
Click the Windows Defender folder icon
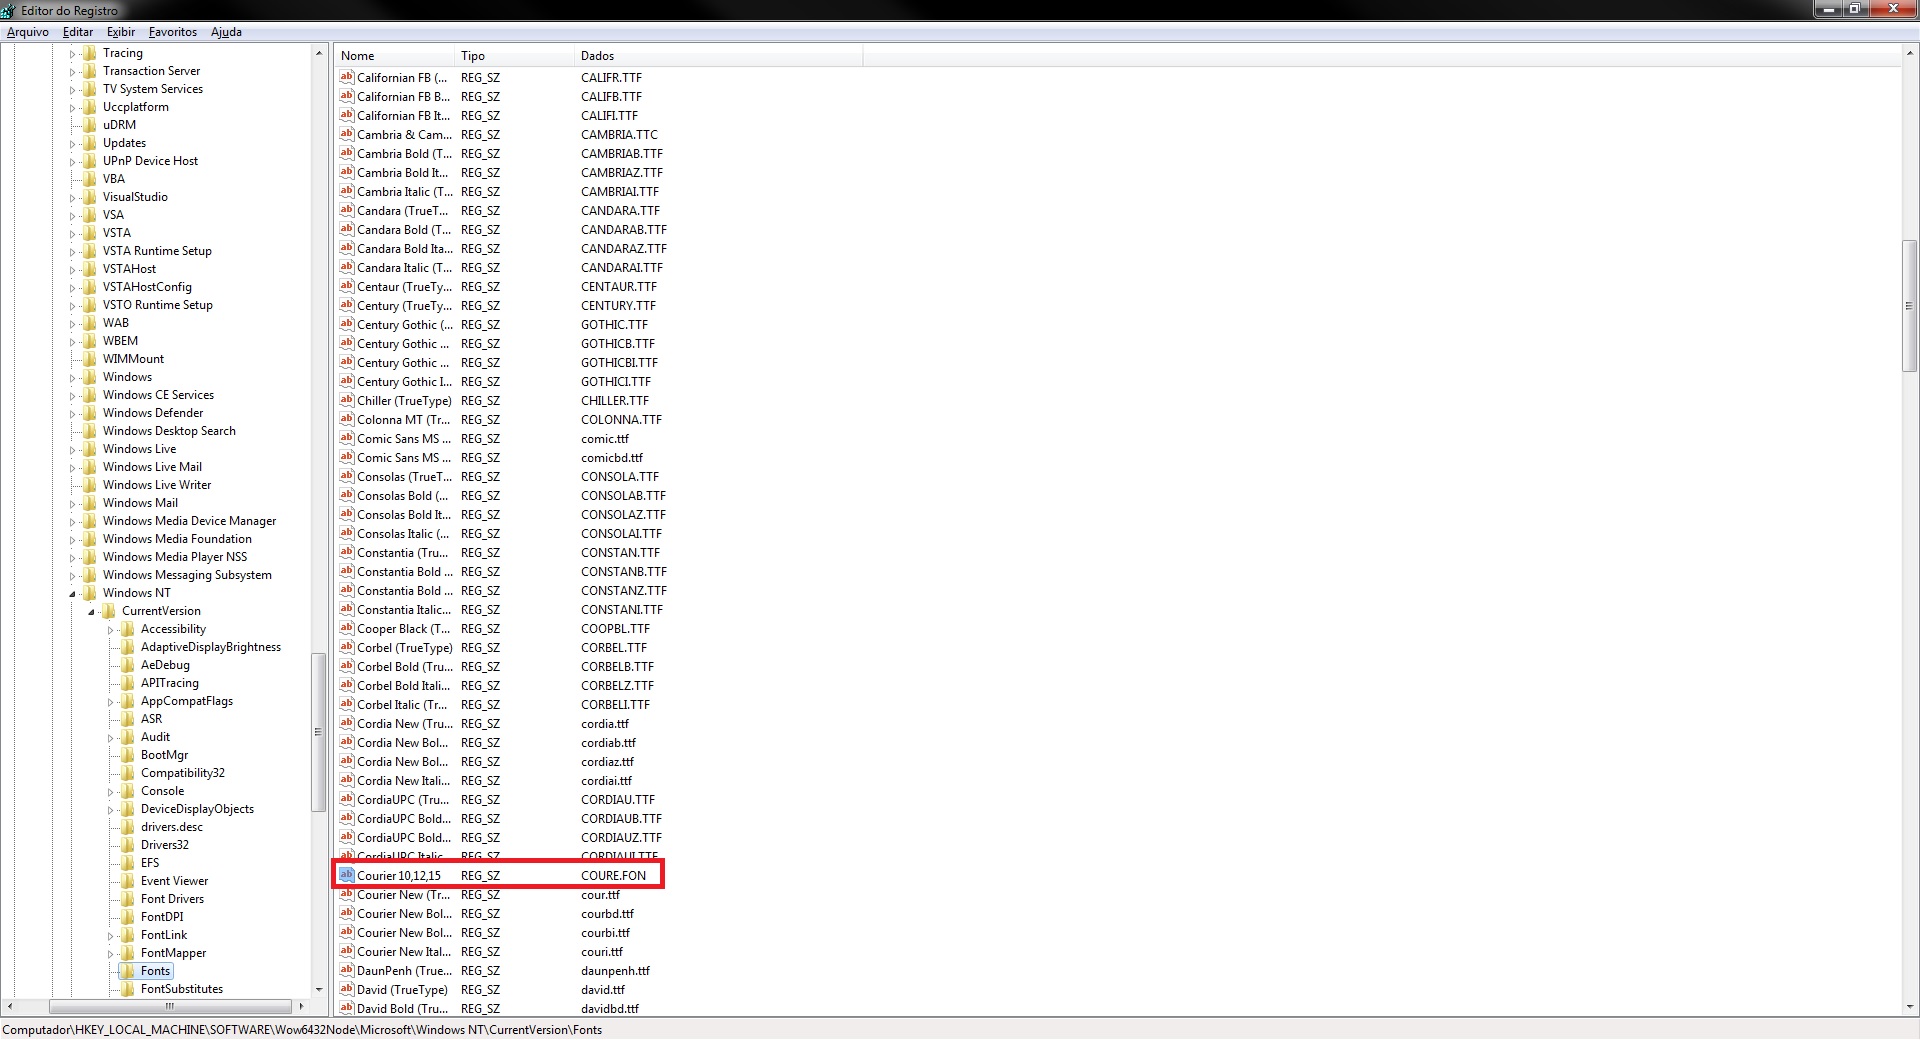point(89,413)
